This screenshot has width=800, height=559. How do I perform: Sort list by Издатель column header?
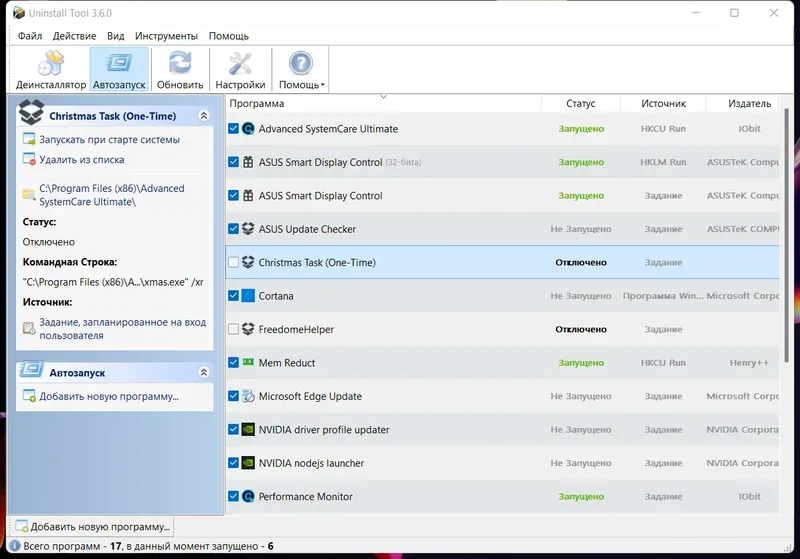pos(743,104)
